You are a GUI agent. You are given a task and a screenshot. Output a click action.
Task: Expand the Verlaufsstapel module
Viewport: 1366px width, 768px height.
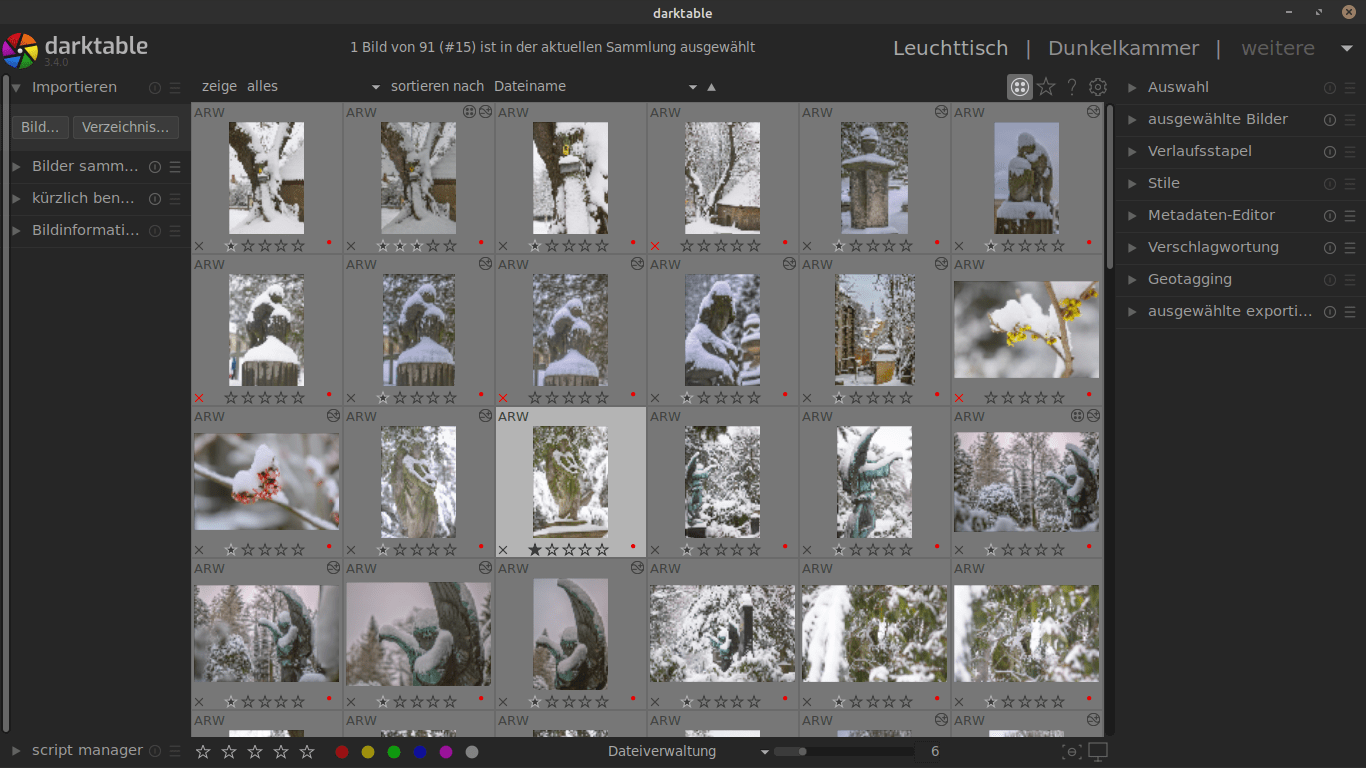click(1132, 152)
